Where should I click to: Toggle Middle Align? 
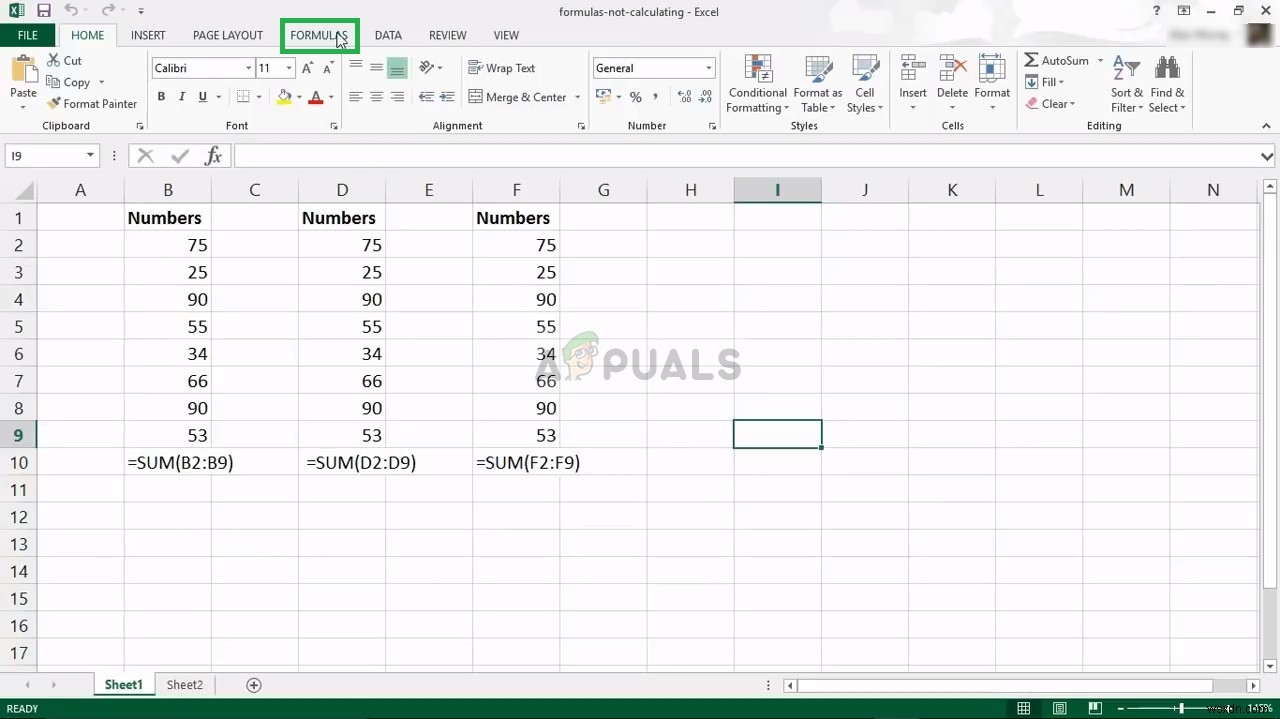point(376,68)
